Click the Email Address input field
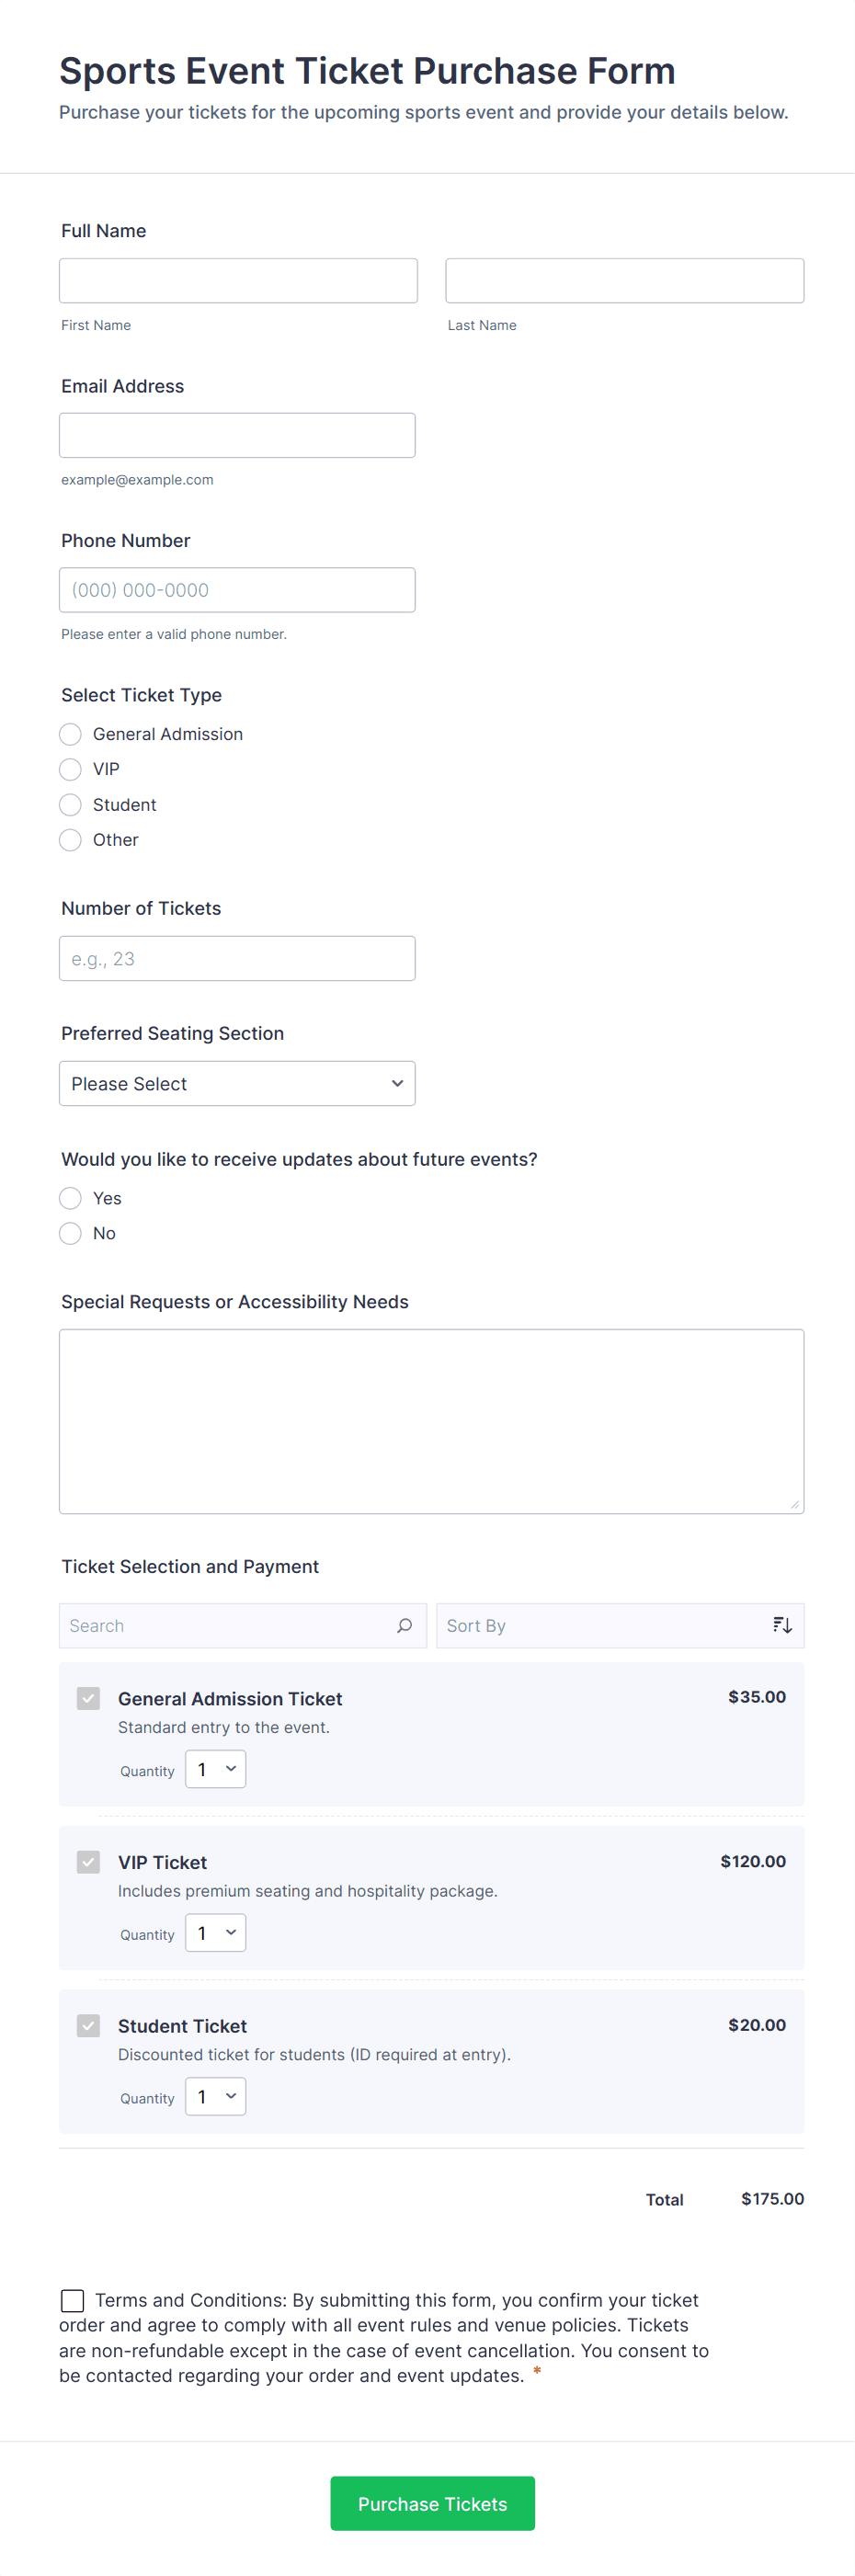 pos(237,435)
